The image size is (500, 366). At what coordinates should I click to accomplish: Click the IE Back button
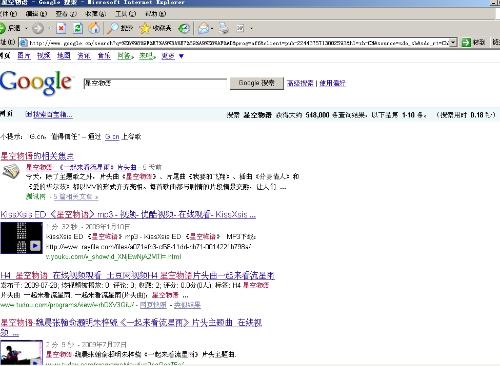pos(11,28)
